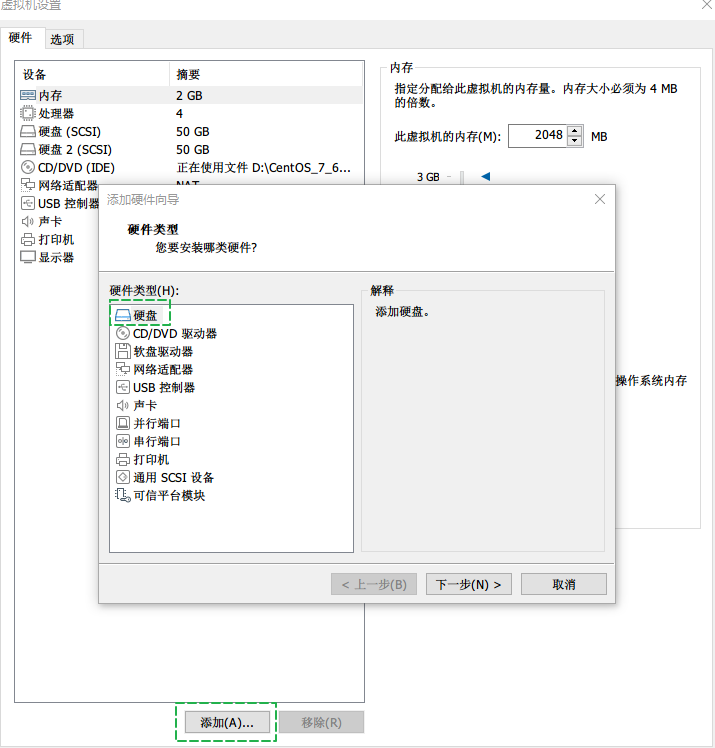This screenshot has height=748, width=715.
Task: Open the 硬件 tab
Action: [21, 38]
